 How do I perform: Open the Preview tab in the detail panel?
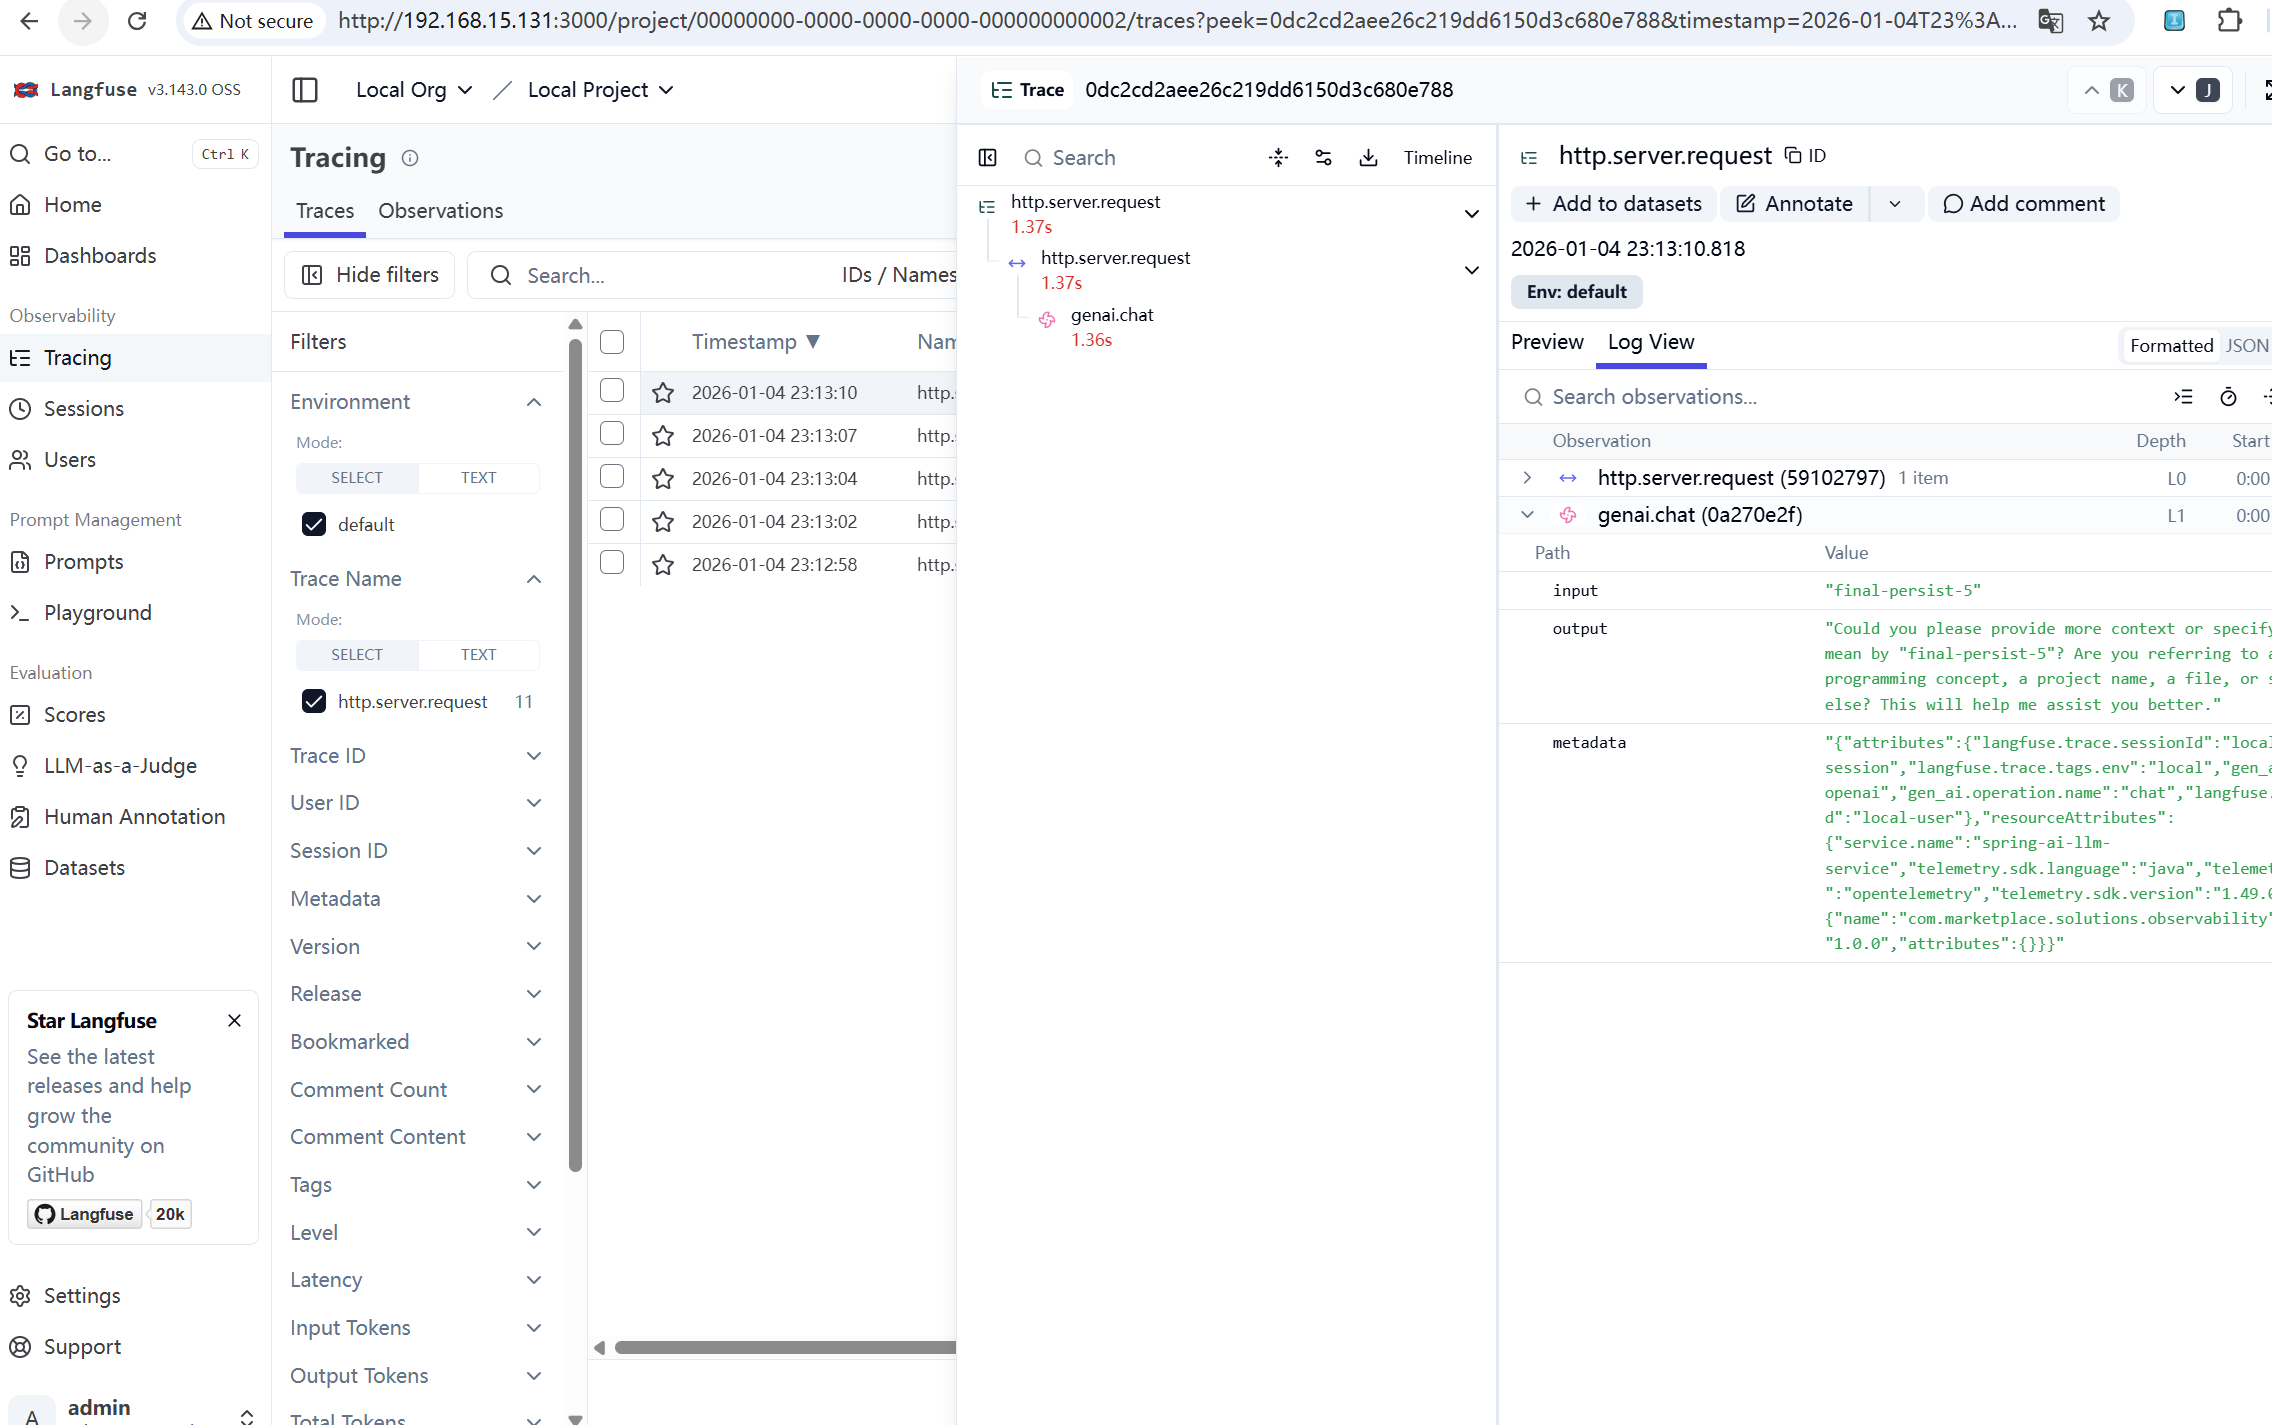pos(1546,342)
